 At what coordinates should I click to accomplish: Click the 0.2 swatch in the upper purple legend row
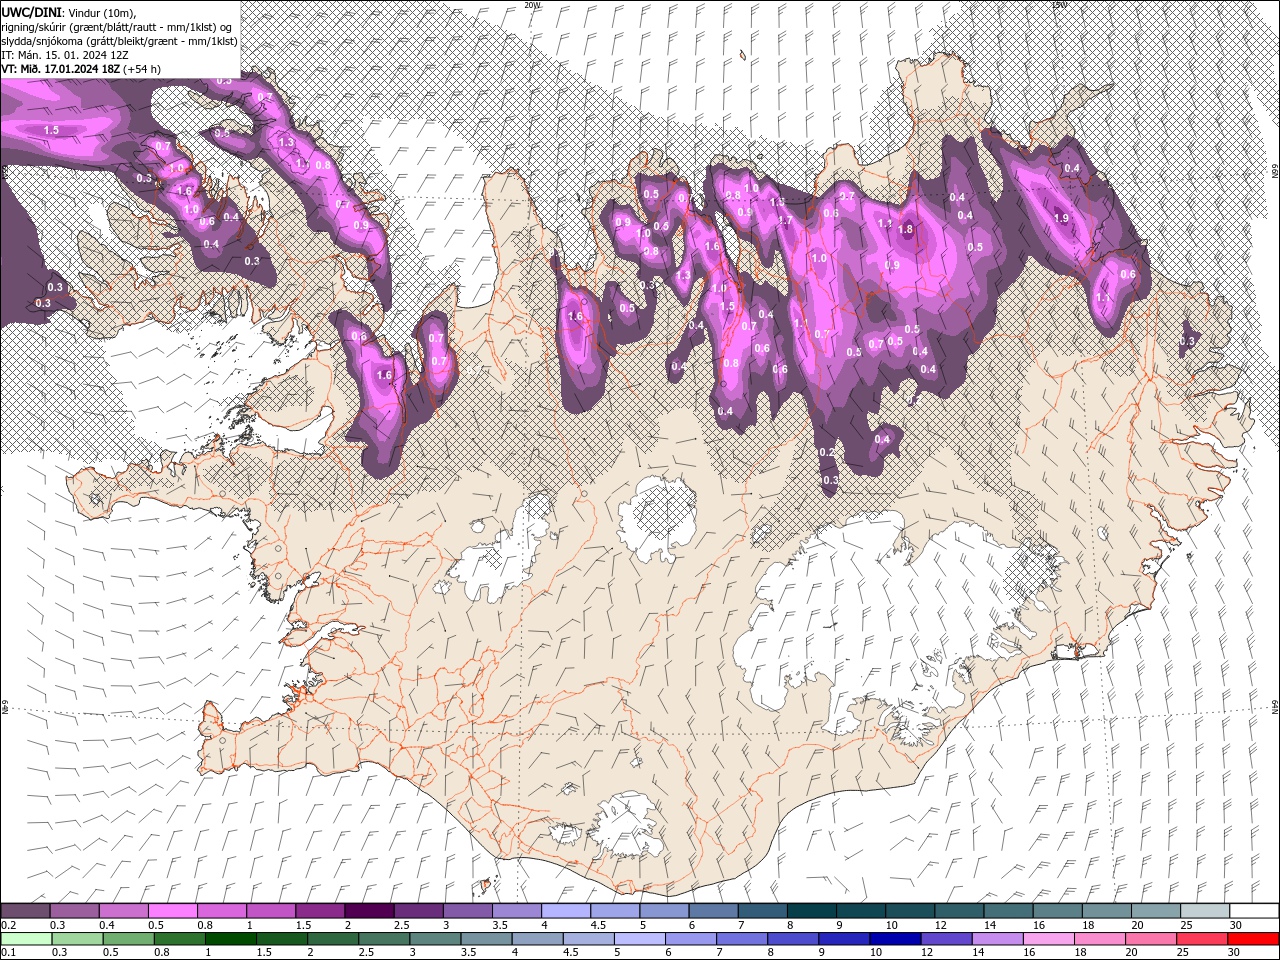pos(25,911)
